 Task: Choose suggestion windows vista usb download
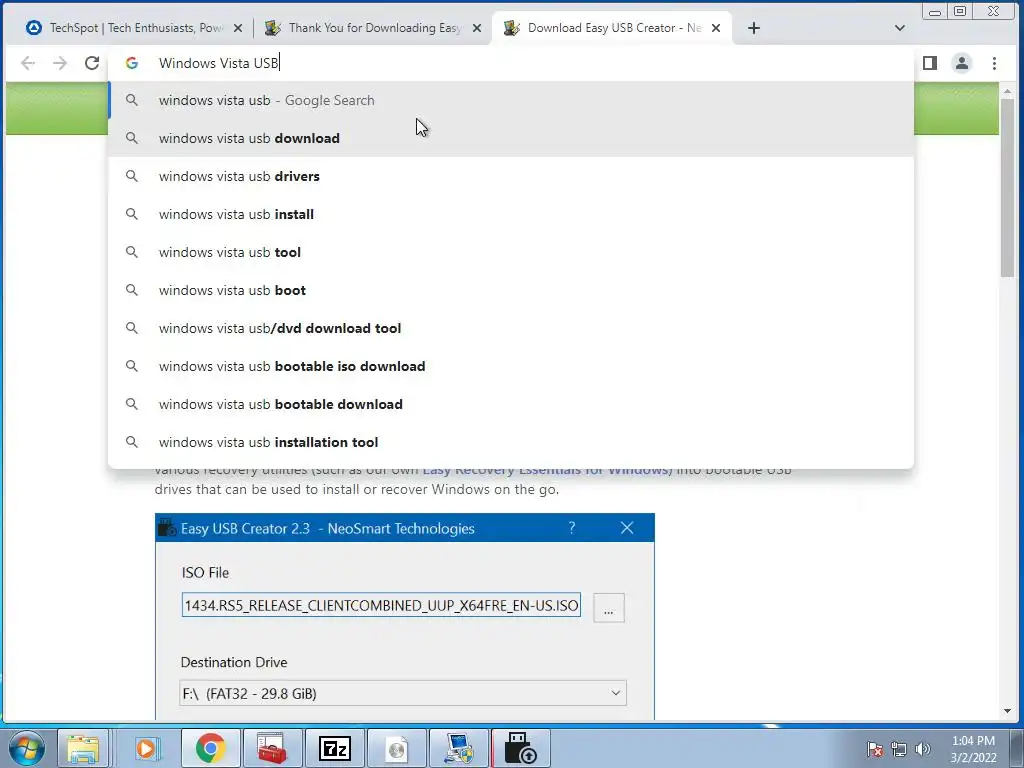(x=511, y=138)
